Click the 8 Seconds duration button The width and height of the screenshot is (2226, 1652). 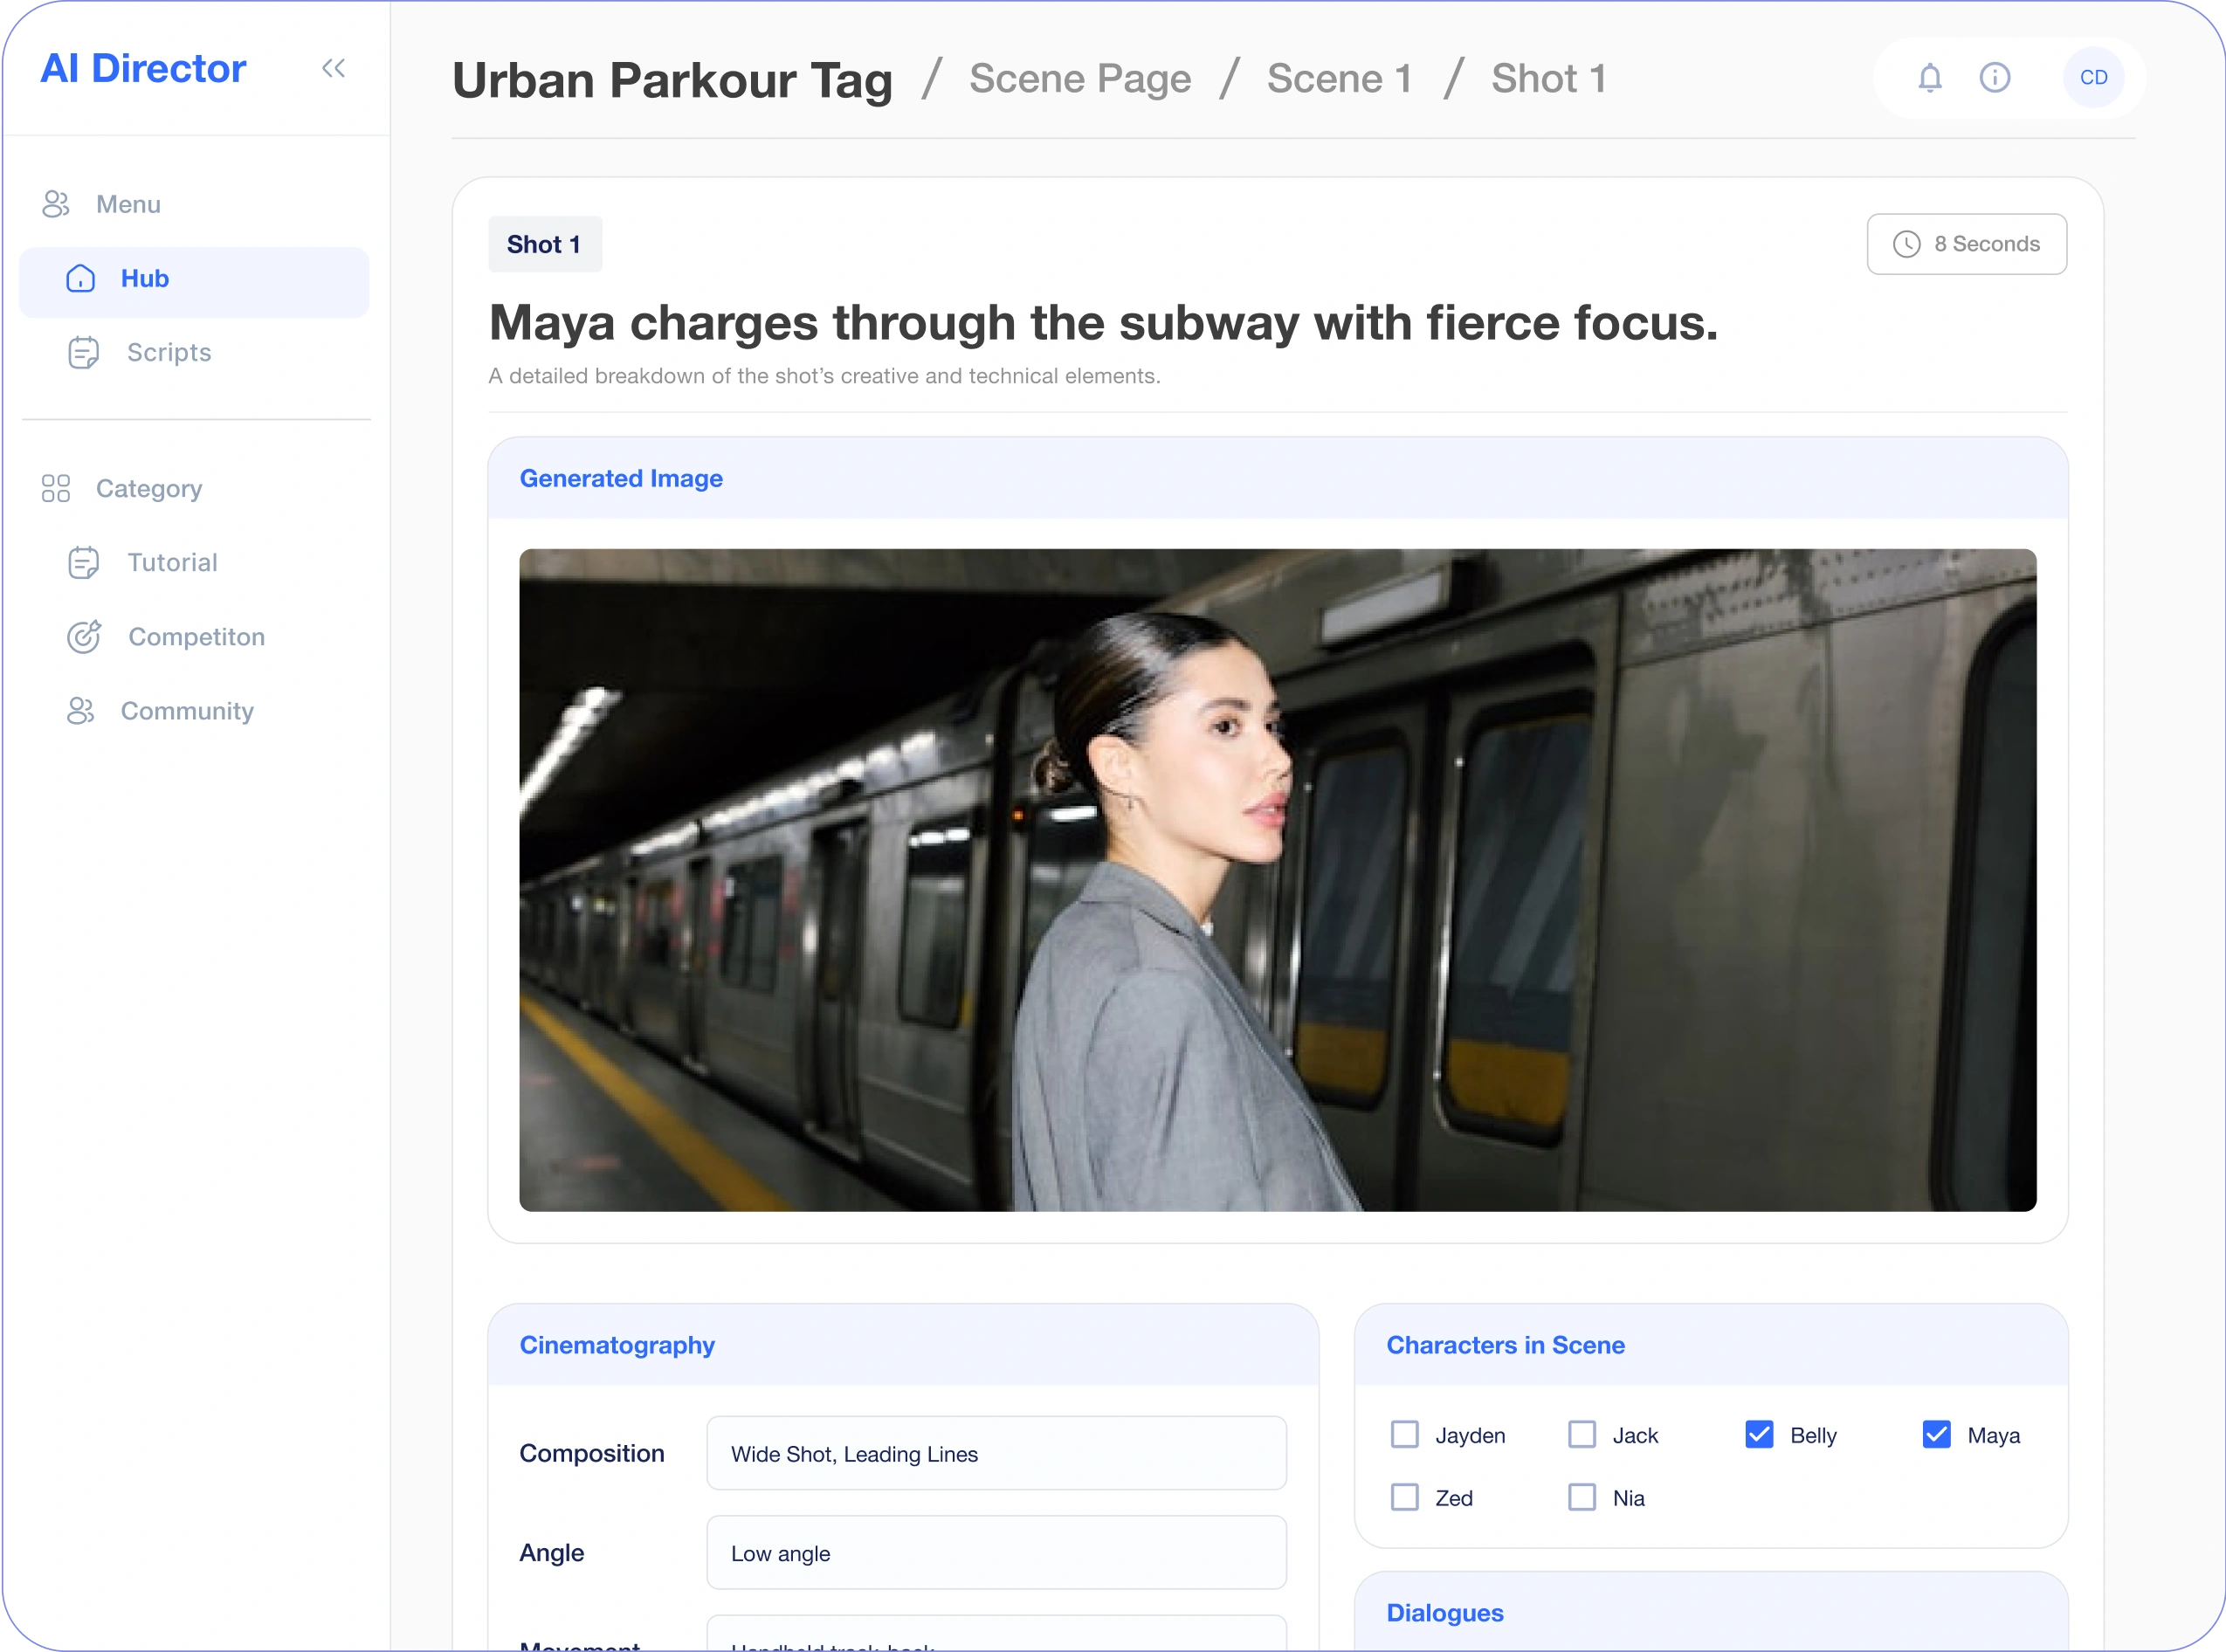pos(1966,244)
